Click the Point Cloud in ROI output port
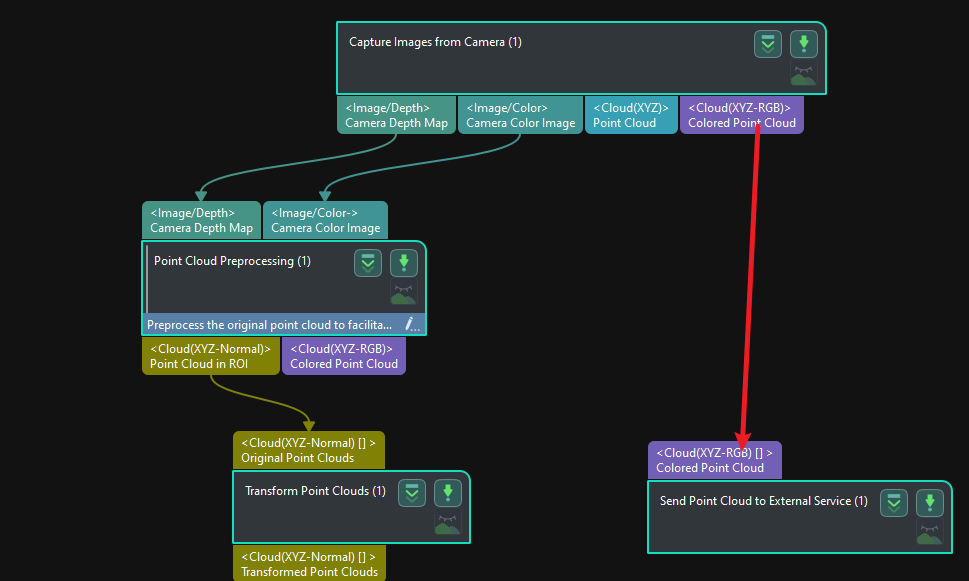969x581 pixels. (x=211, y=356)
